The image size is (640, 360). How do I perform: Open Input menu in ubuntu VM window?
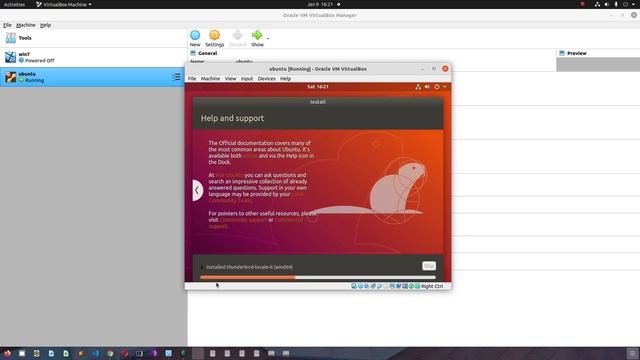click(247, 78)
